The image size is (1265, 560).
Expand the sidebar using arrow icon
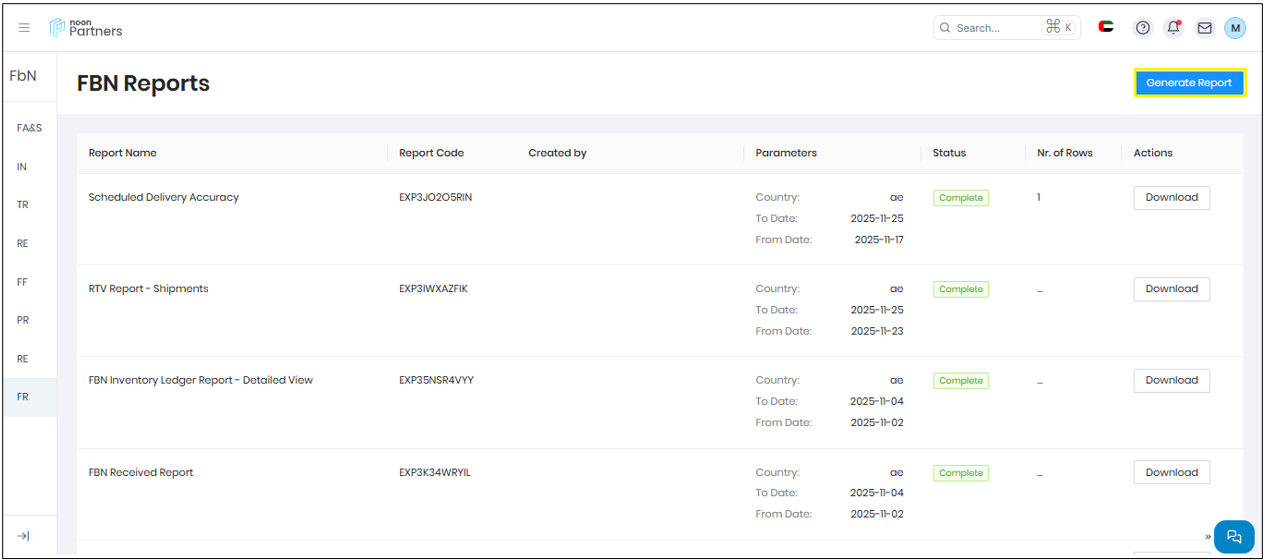tap(24, 536)
